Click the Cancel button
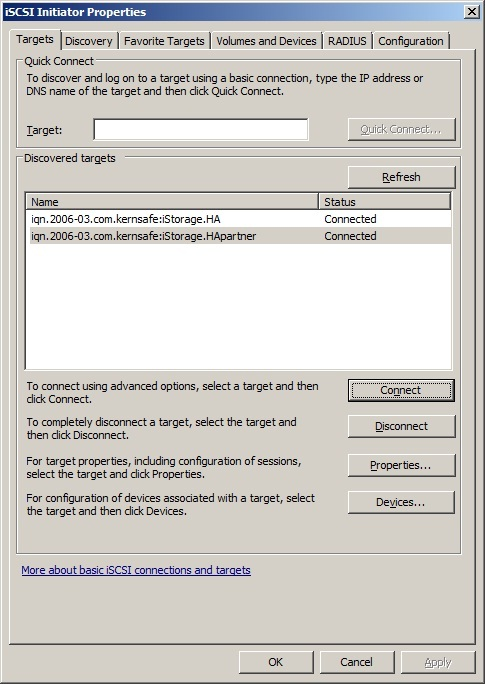The image size is (485, 684). [357, 662]
